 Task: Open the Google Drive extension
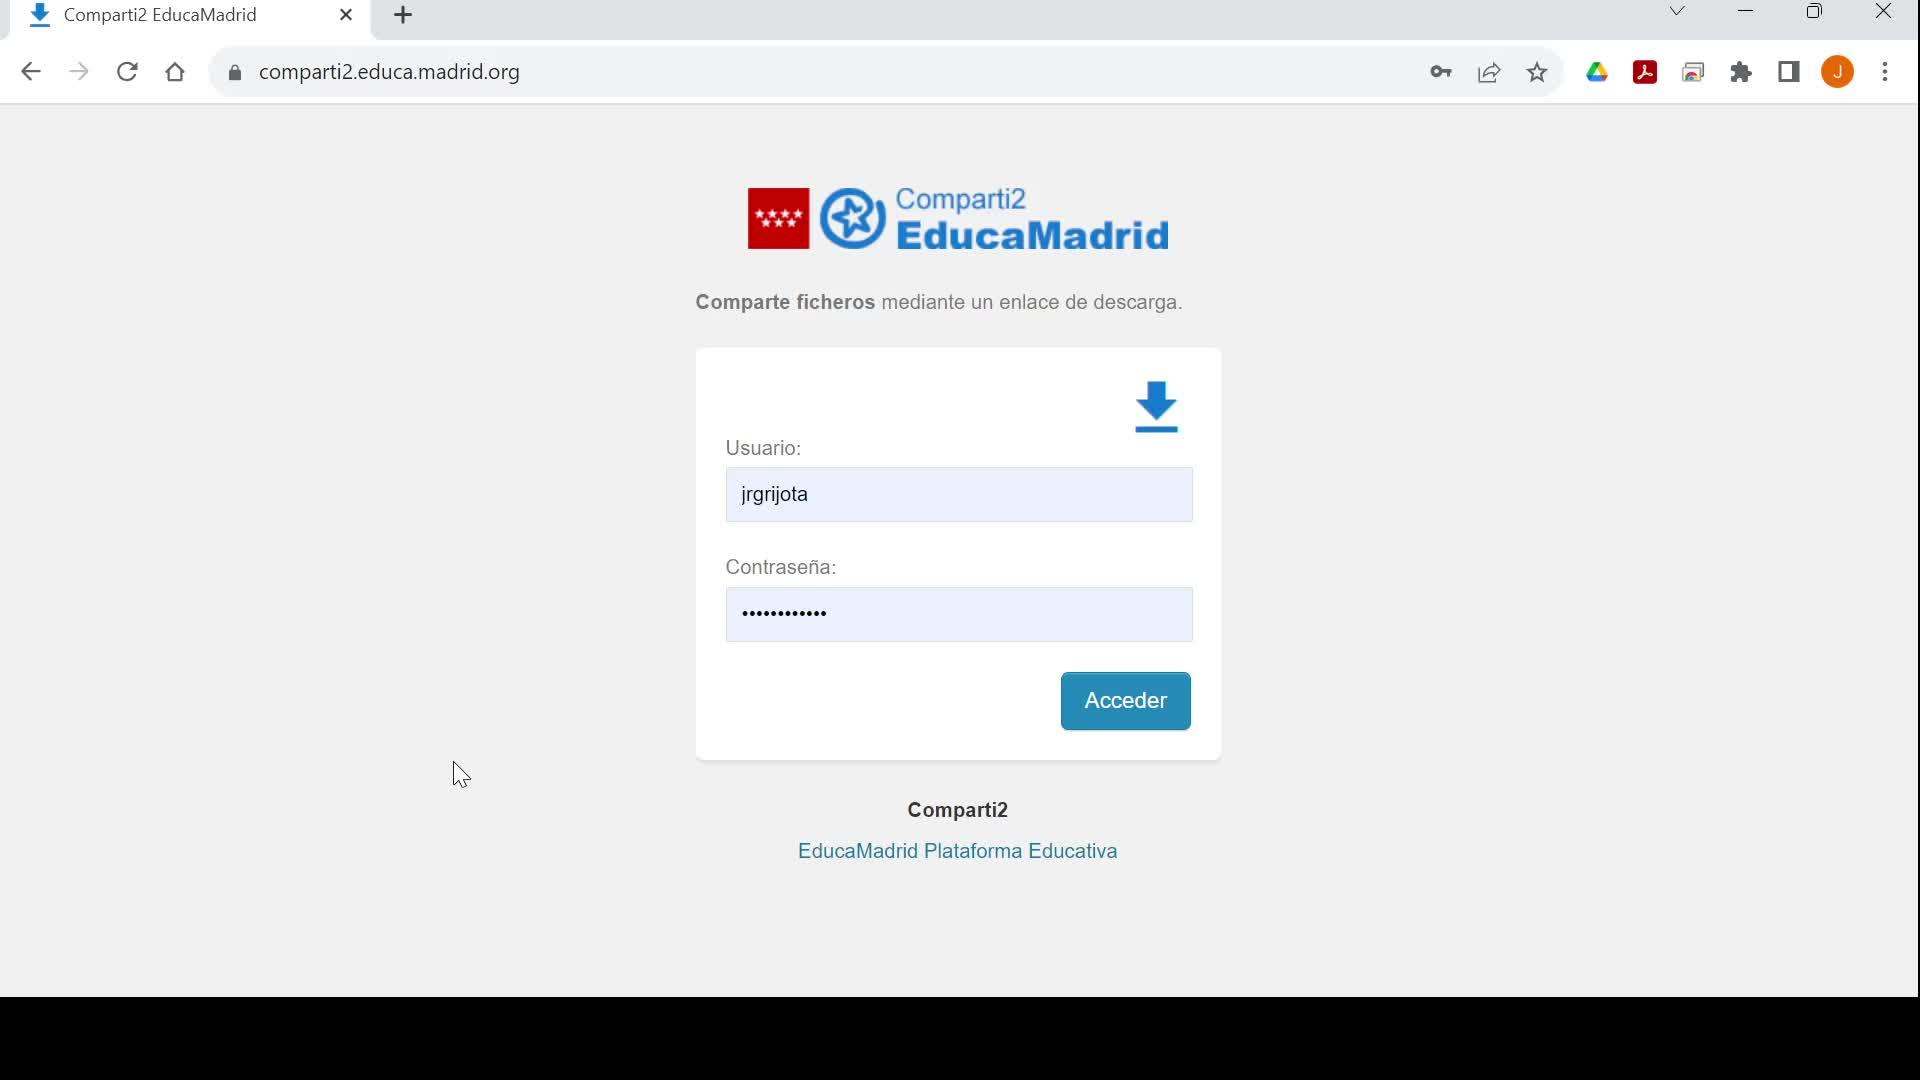point(1597,72)
